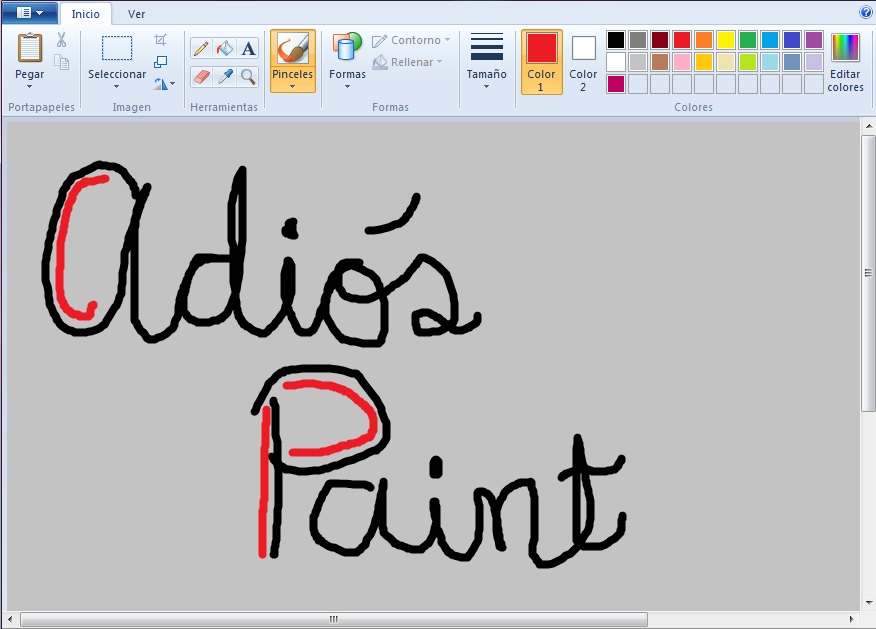This screenshot has width=876, height=629.
Task: Open the Contorno dropdown
Action: 411,40
